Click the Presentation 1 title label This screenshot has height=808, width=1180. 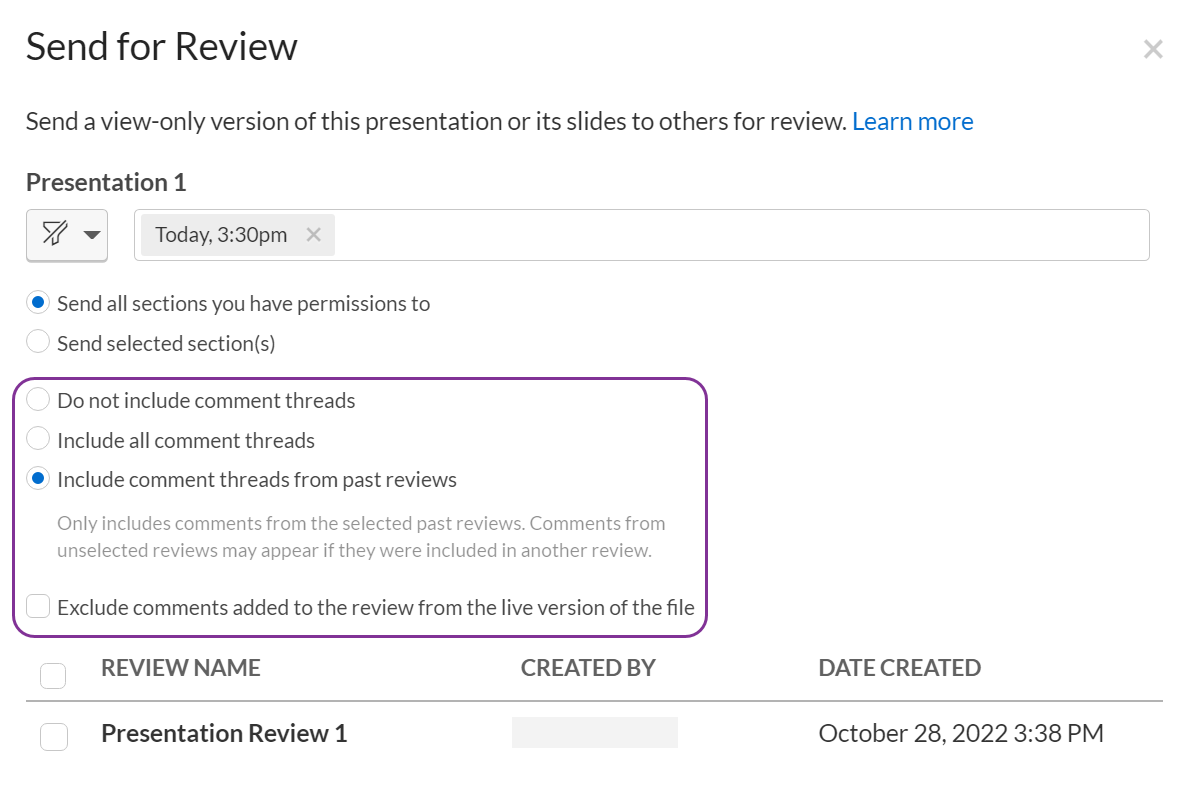click(x=105, y=182)
